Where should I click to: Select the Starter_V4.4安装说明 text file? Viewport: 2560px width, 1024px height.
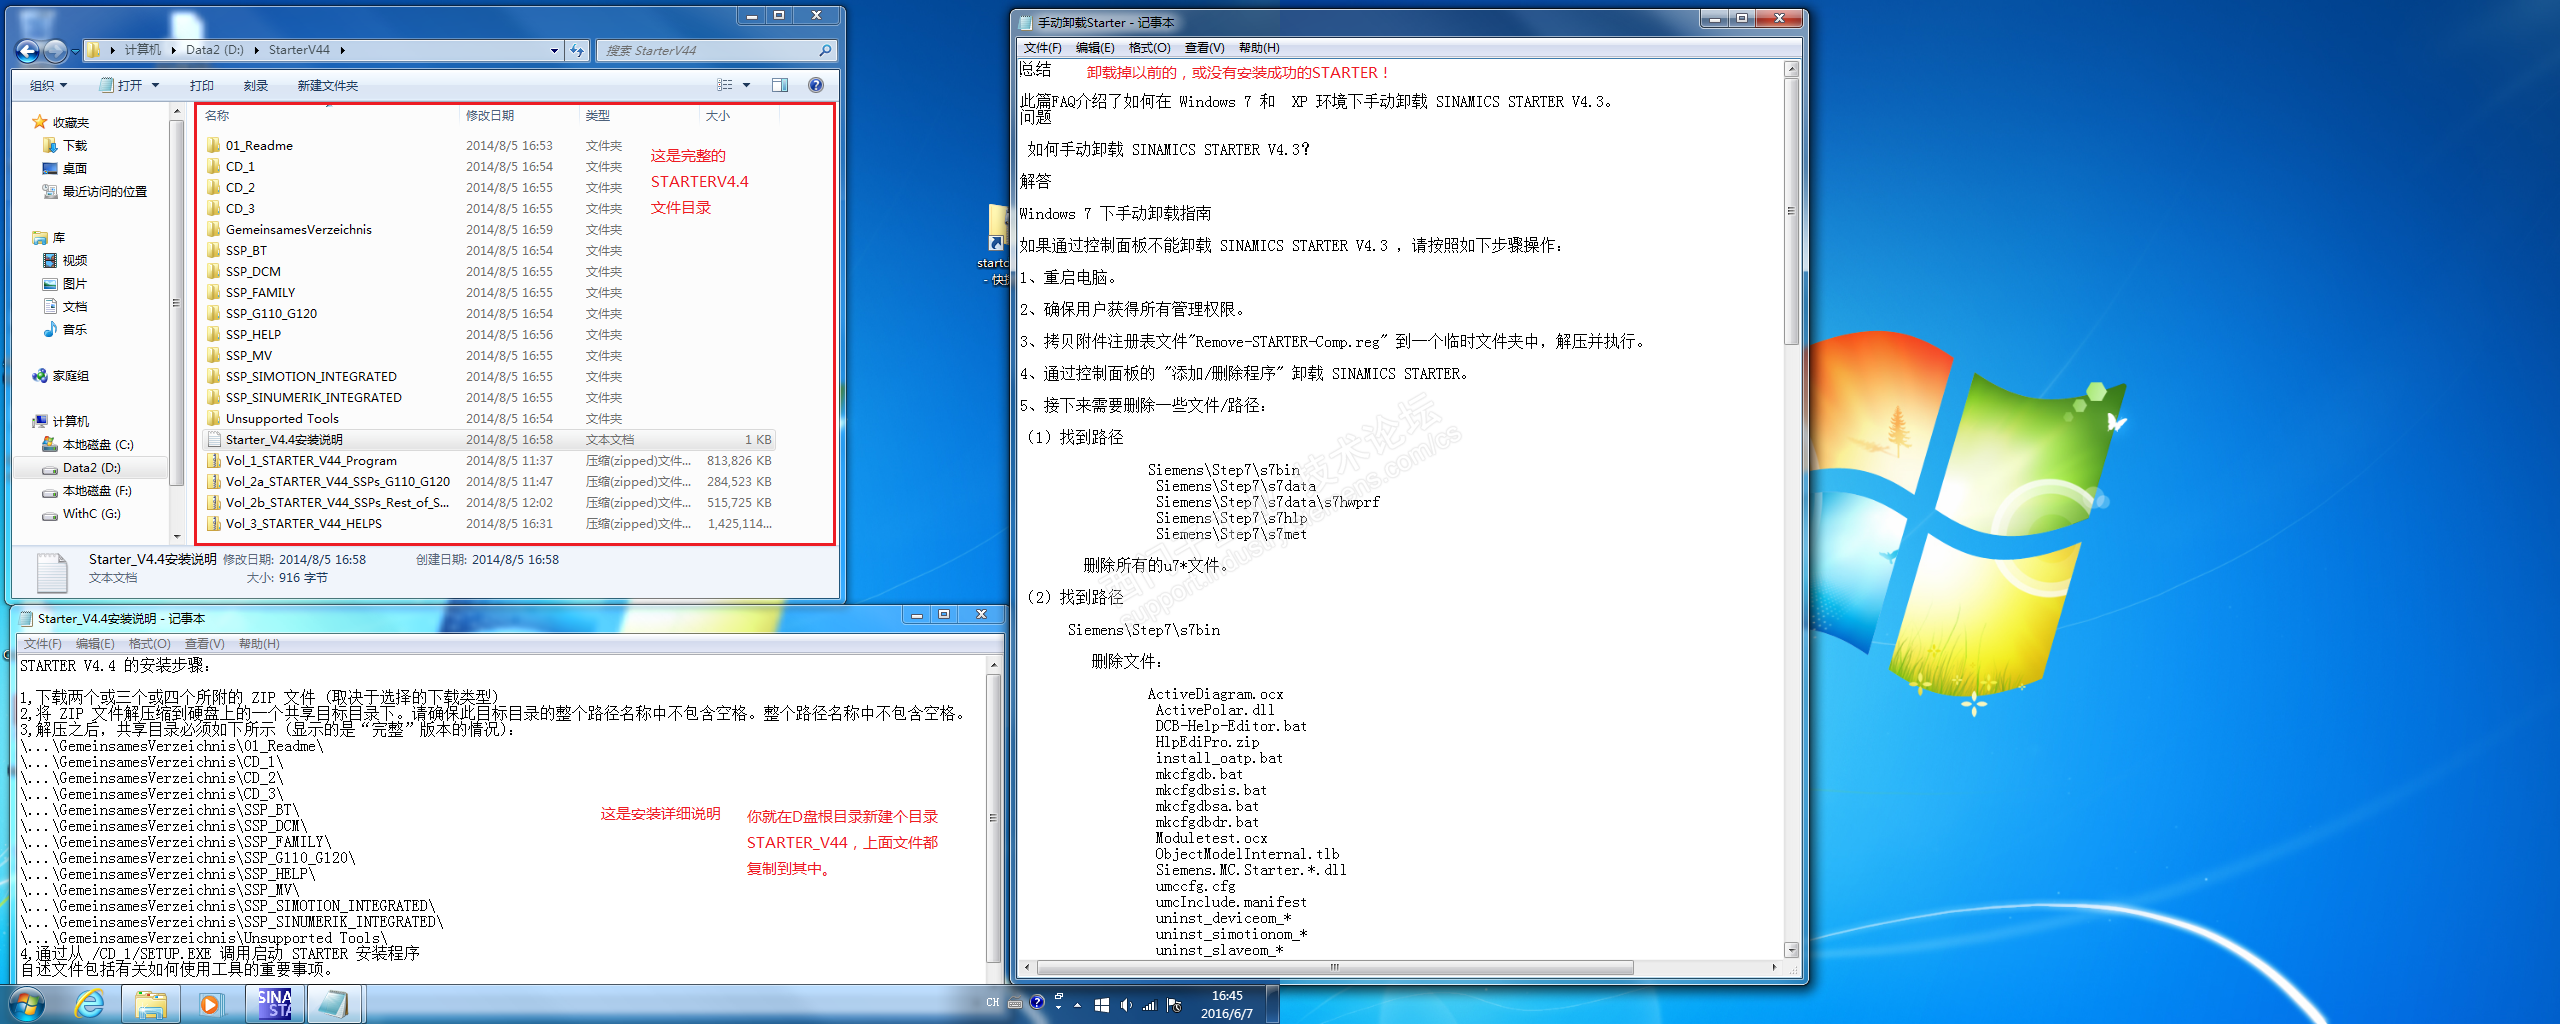(x=284, y=439)
